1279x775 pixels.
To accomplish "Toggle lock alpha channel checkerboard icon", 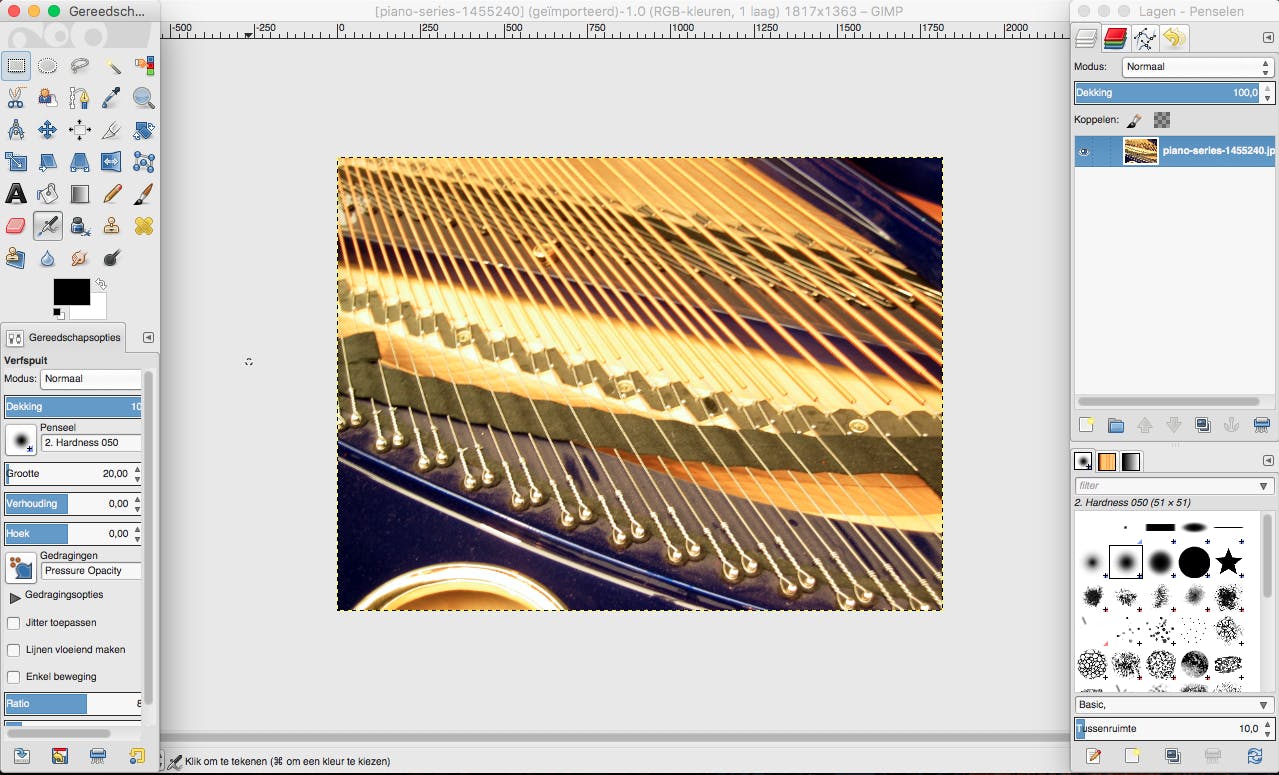I will [1162, 120].
